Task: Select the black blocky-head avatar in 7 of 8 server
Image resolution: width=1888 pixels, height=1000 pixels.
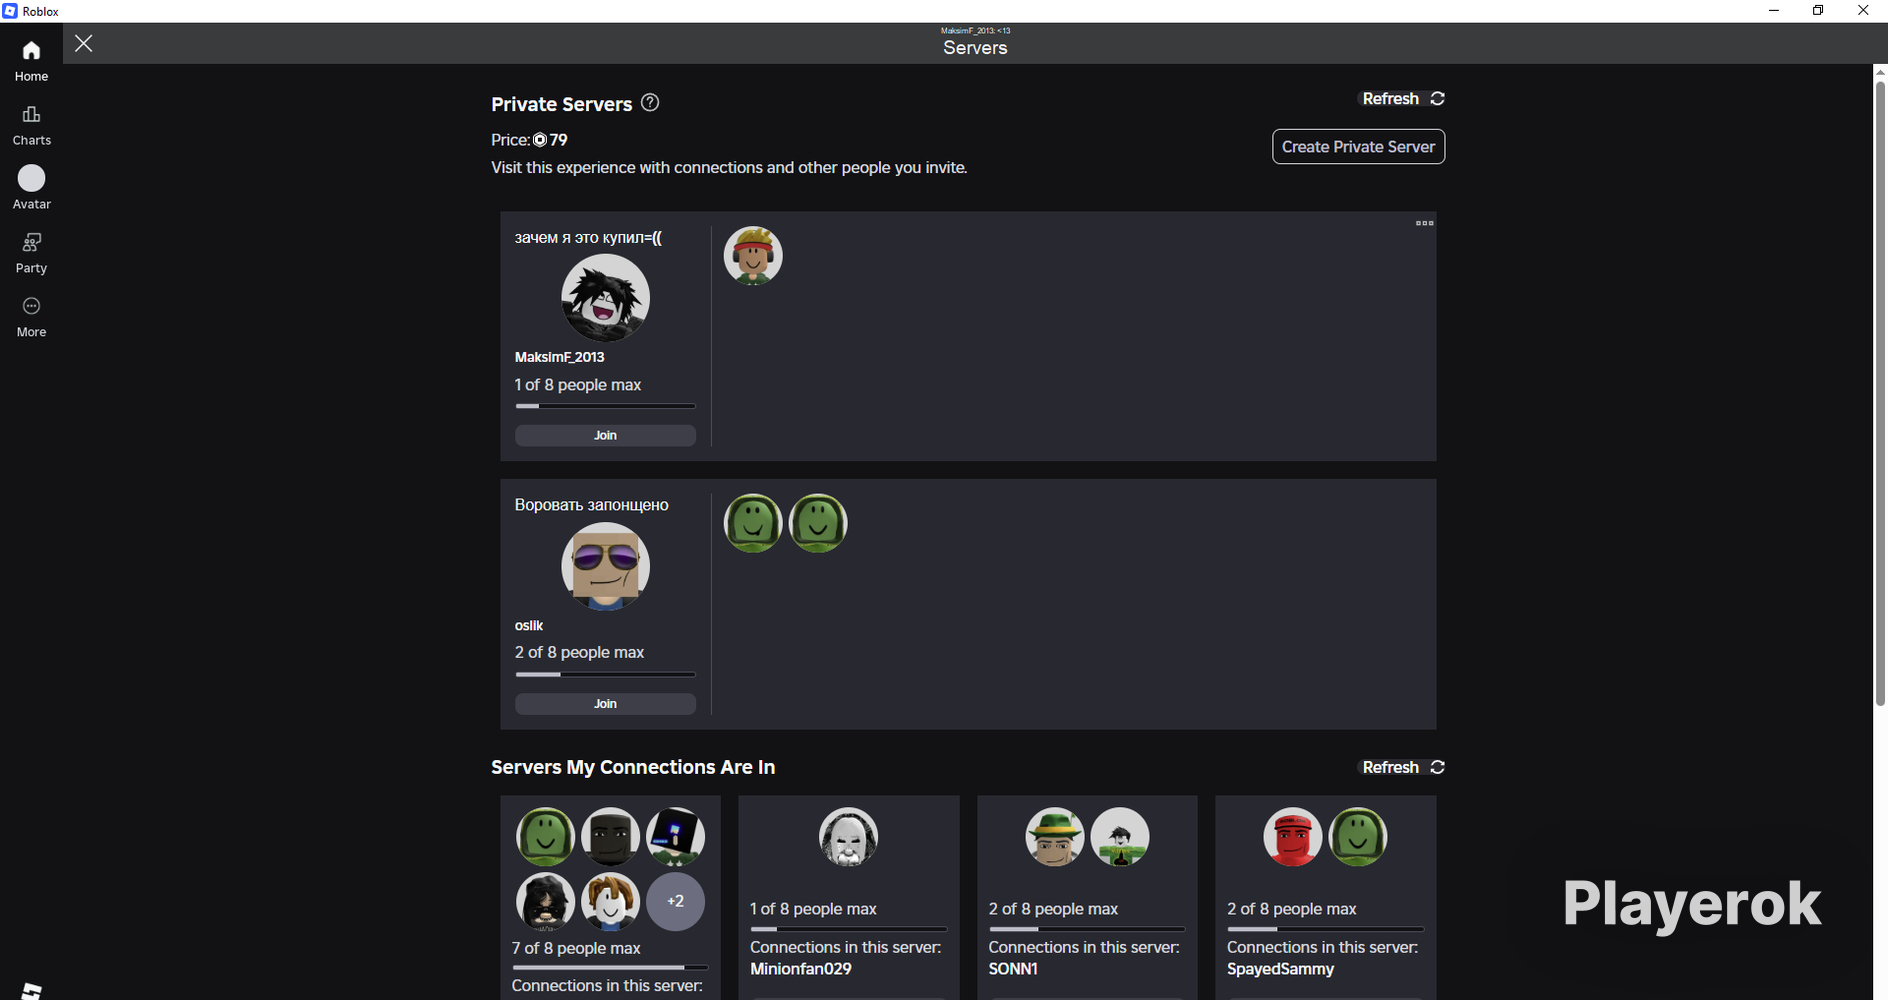Action: pos(610,836)
